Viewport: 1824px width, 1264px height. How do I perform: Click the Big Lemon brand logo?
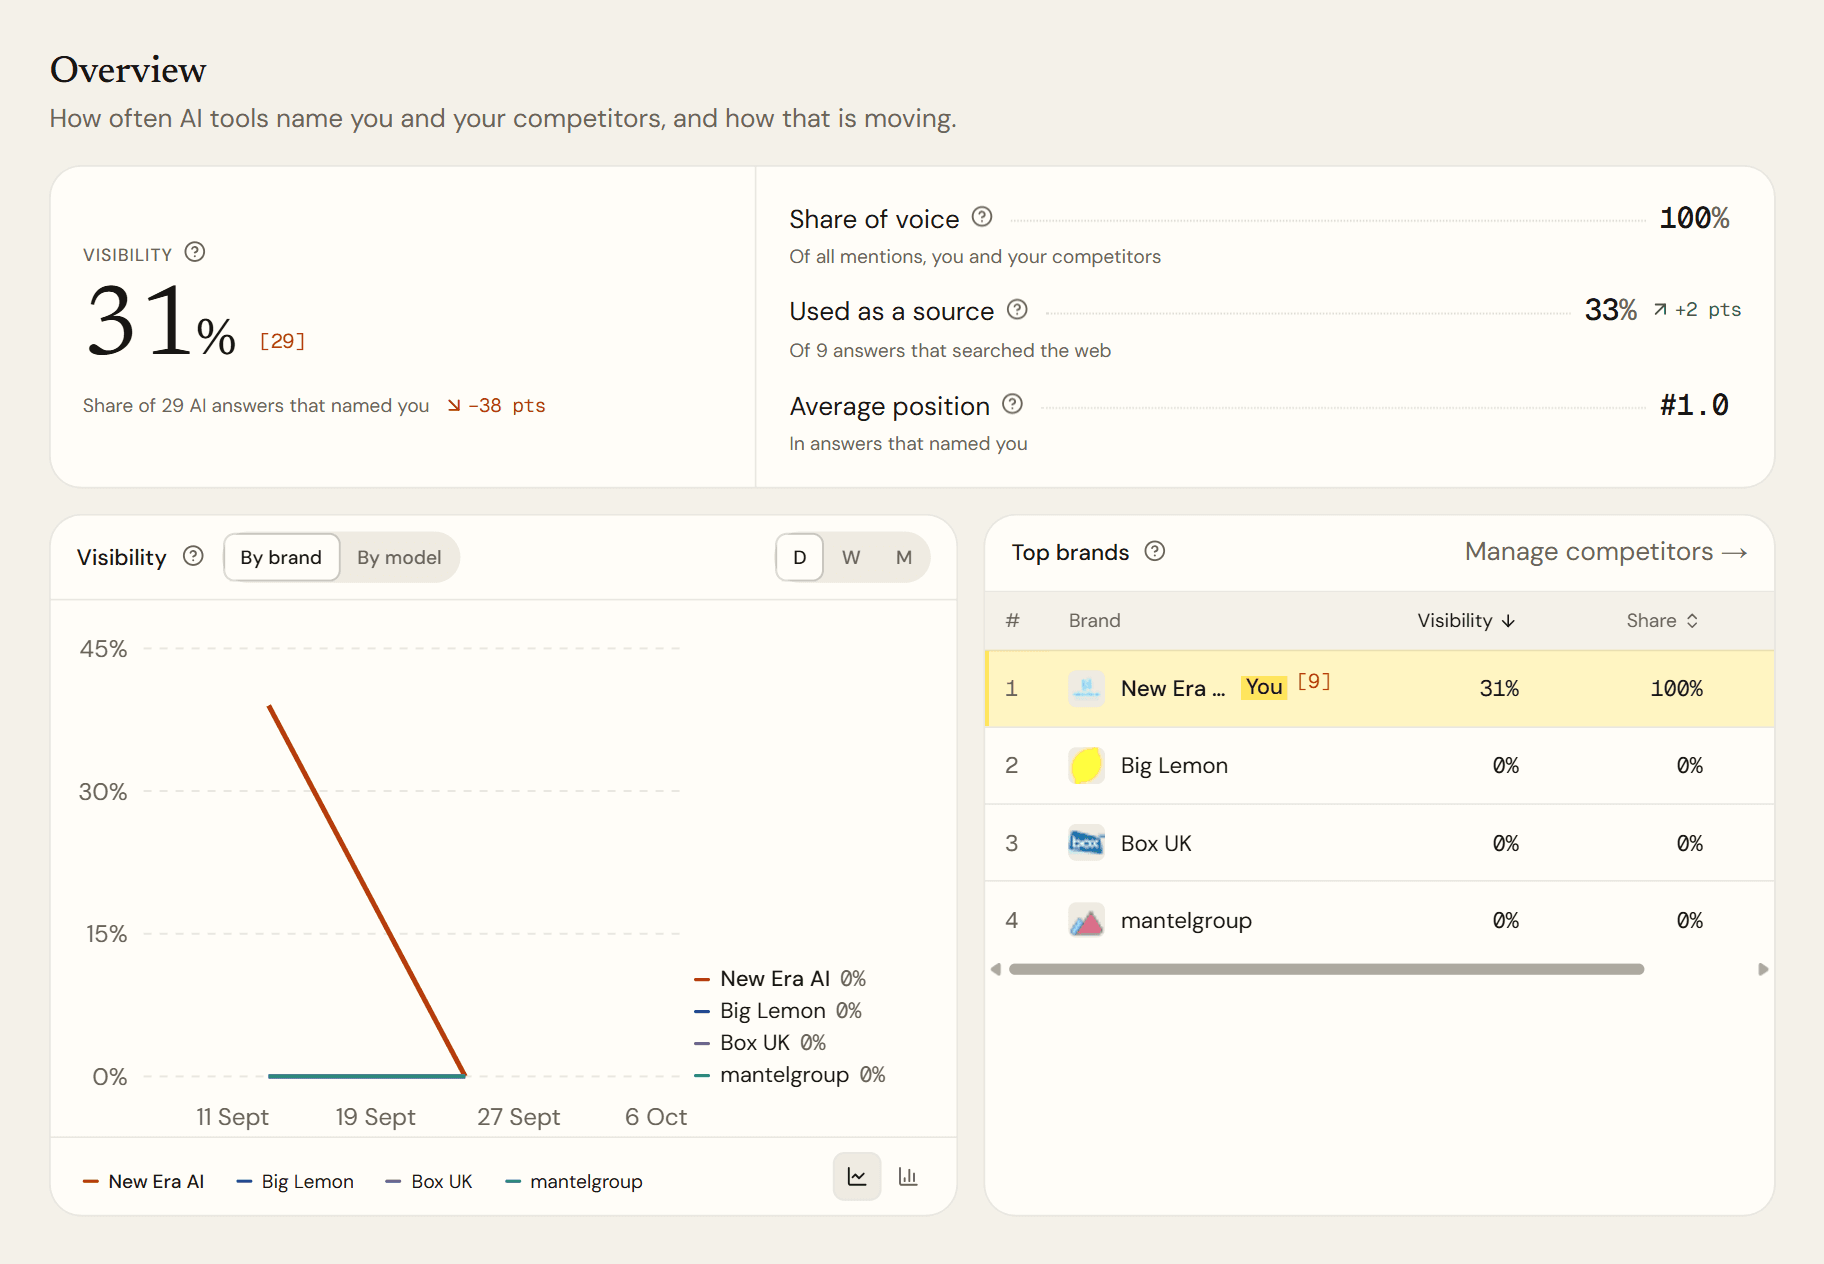click(1086, 765)
